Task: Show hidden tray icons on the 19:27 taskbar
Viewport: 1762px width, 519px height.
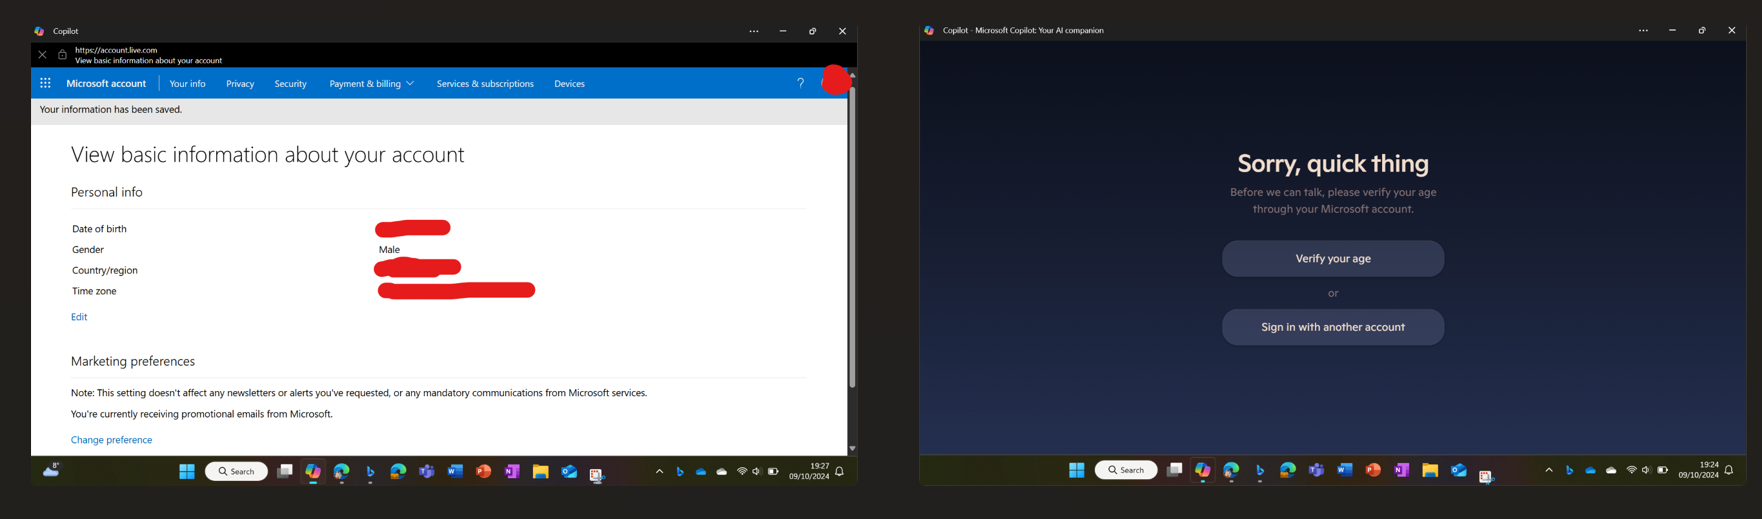Action: (659, 471)
